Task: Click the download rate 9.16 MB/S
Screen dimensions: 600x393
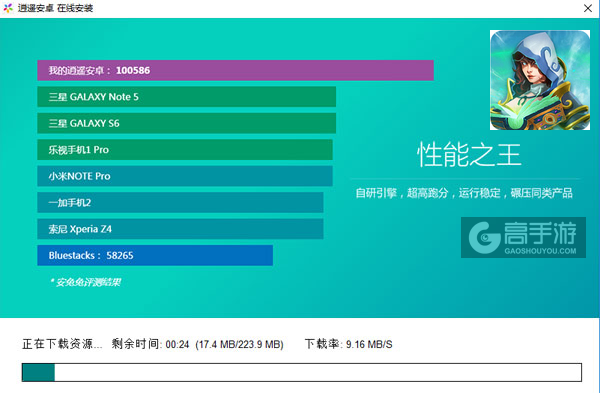Action: tap(369, 344)
